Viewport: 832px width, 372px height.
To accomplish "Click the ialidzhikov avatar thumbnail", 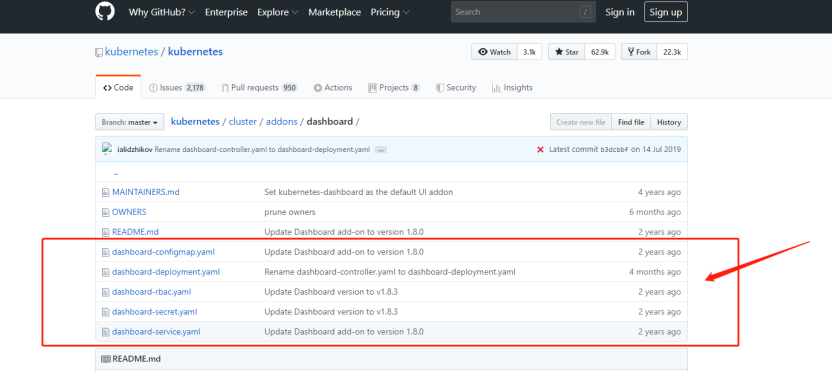I will pos(107,149).
